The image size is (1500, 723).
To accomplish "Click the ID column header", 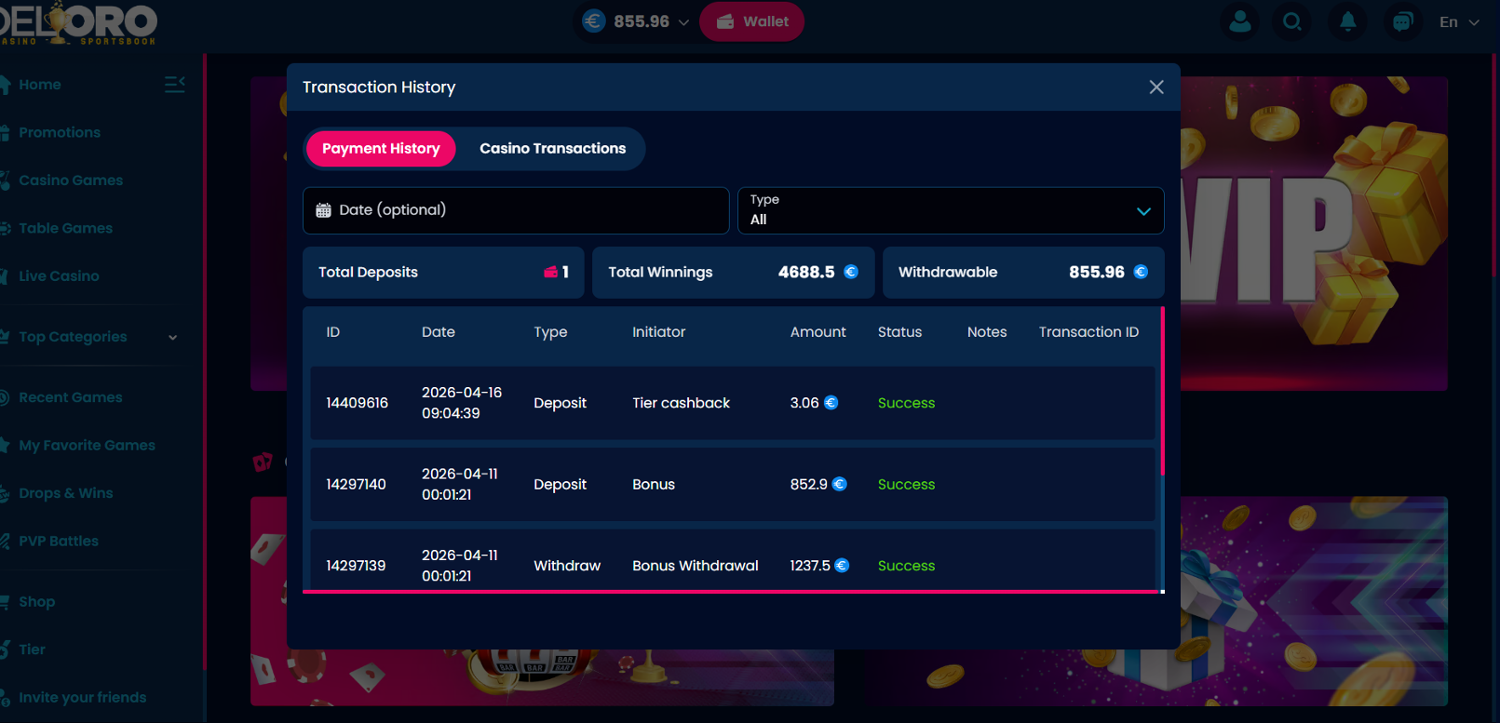I will [x=333, y=332].
